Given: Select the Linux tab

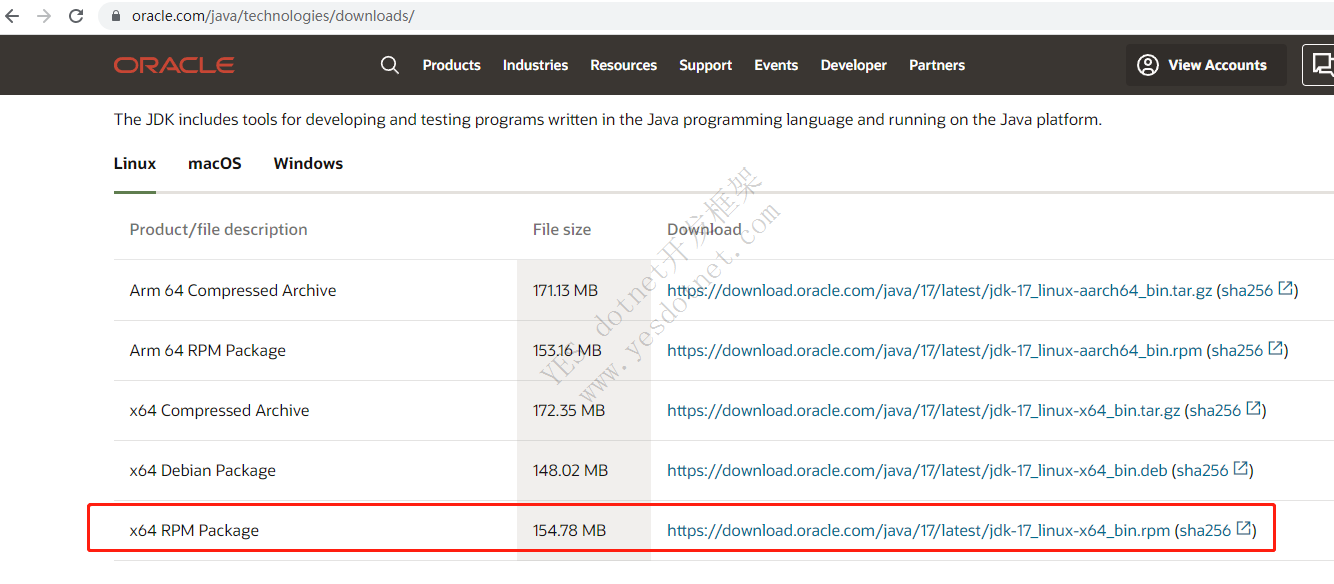Looking at the screenshot, I should point(135,163).
